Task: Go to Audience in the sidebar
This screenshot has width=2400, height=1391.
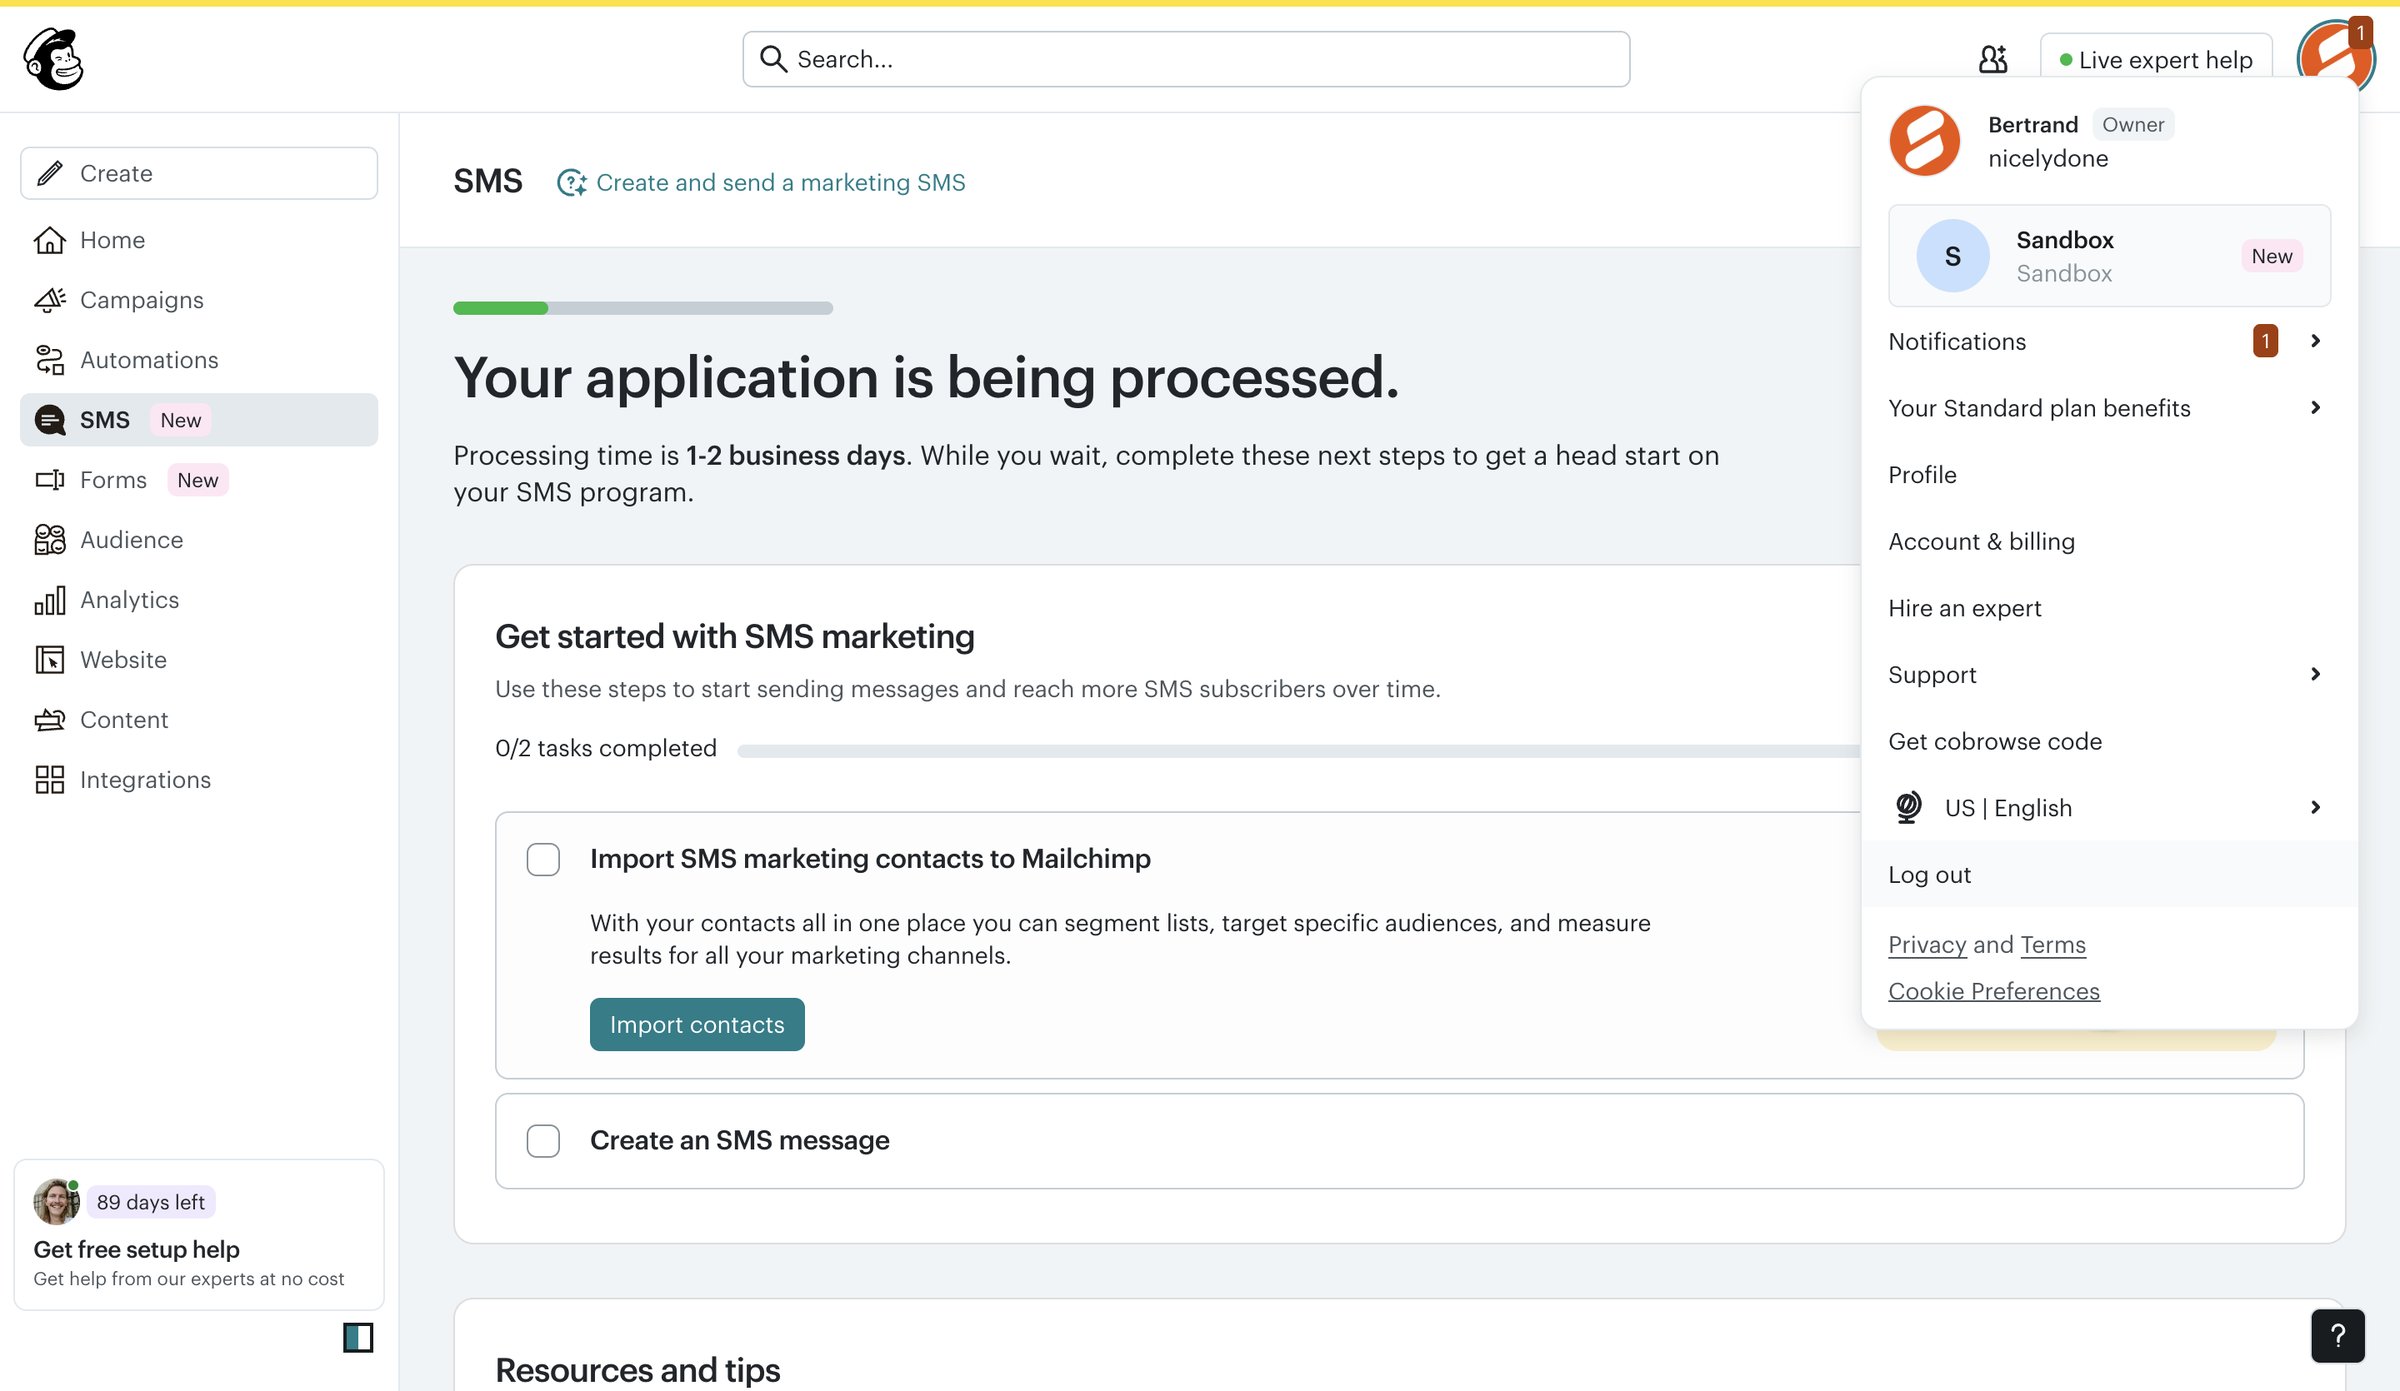Action: point(199,540)
